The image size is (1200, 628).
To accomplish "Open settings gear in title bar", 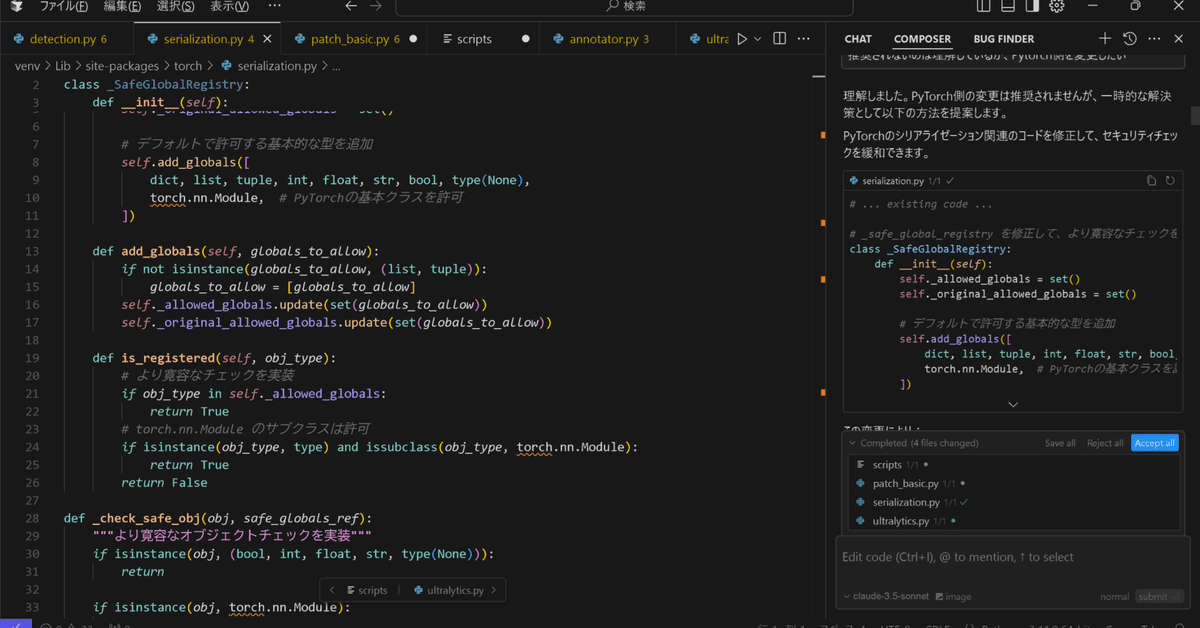I will (x=1057, y=6).
